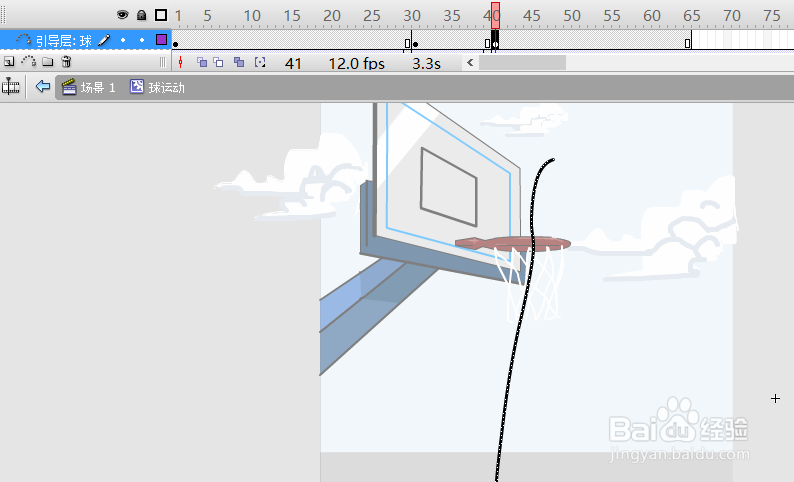Delete layer with the trash icon

[66, 62]
